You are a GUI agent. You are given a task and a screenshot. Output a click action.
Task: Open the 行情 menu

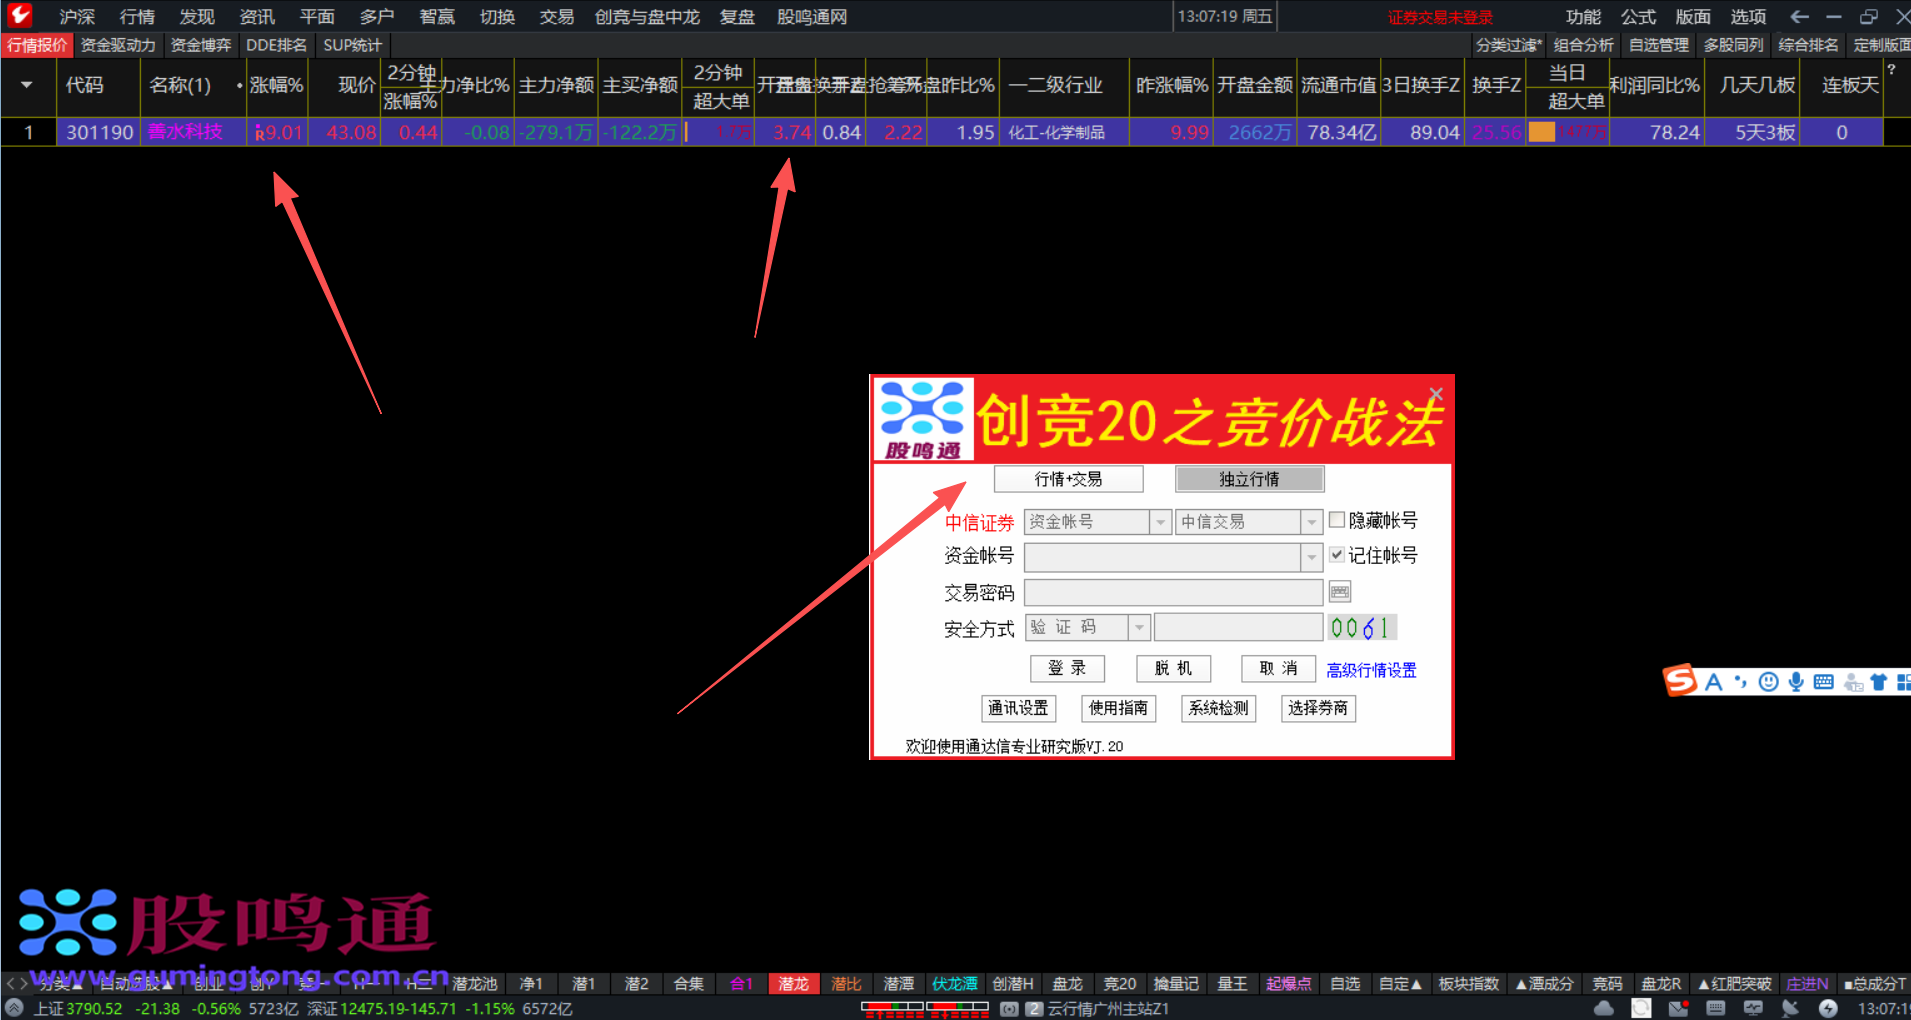pyautogui.click(x=137, y=16)
